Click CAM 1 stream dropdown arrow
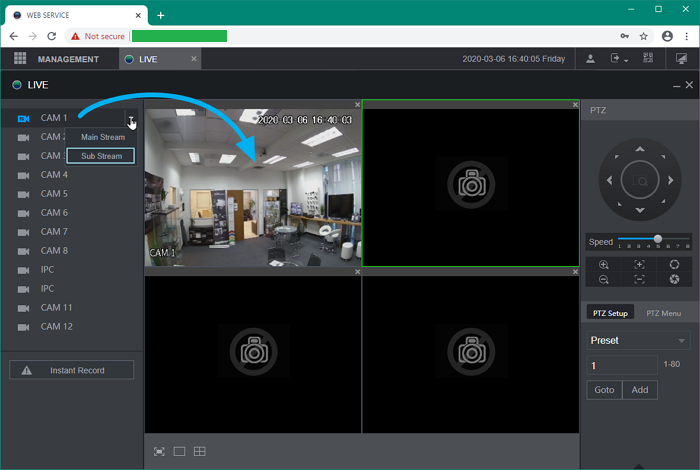 130,118
